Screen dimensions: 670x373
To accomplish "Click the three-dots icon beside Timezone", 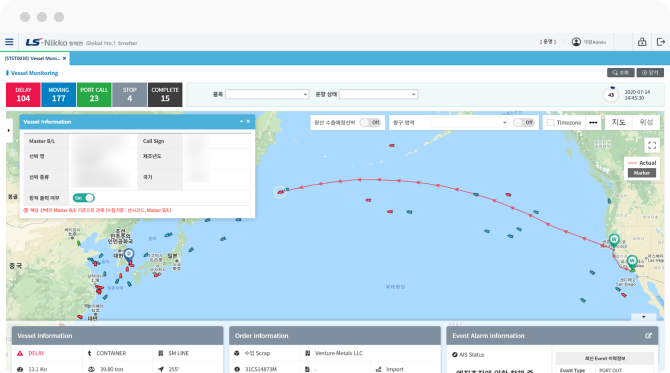I will click(x=593, y=123).
